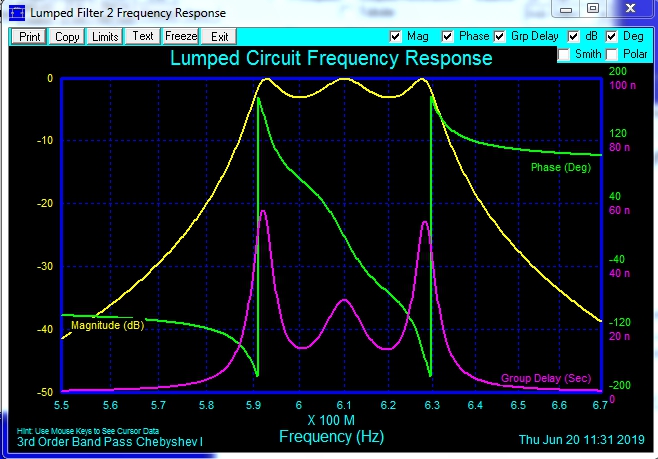This screenshot has height=459, width=658.
Task: Click the 5.5 frequency axis tick label
Action: (61, 405)
